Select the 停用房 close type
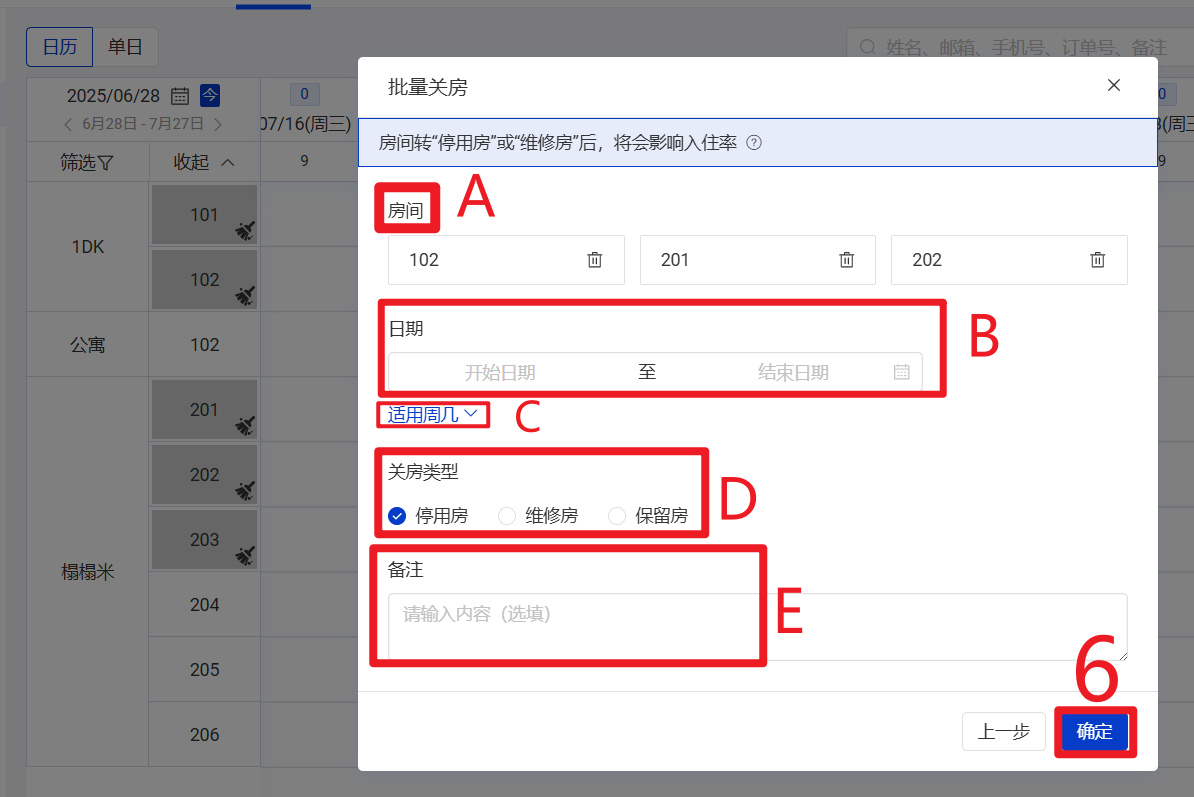Viewport: 1194px width, 797px height. coord(397,516)
